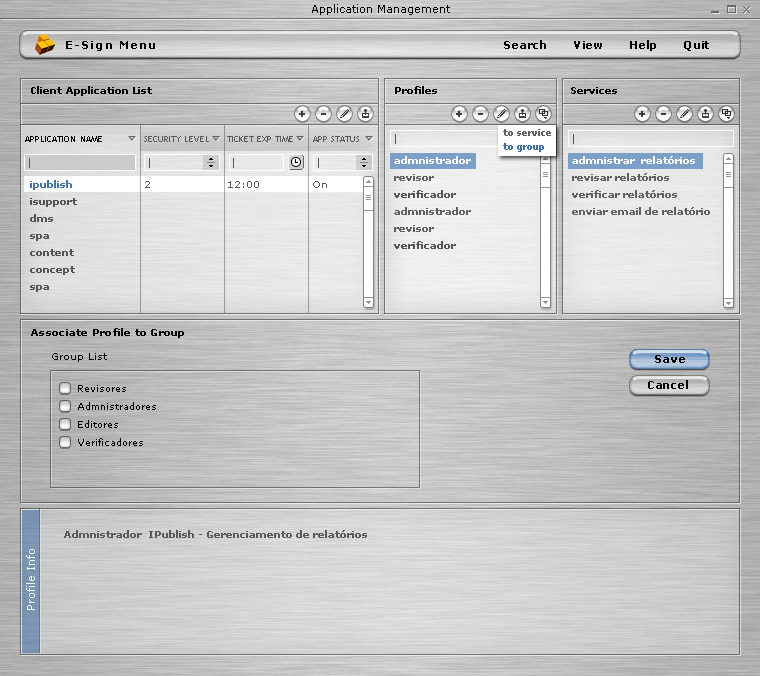Click the associate icon in Profiles toolbar

[543, 114]
